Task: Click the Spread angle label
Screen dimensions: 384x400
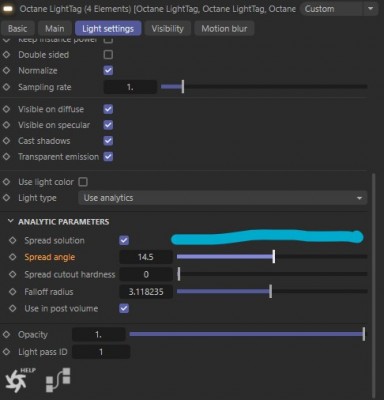Action: [x=50, y=257]
